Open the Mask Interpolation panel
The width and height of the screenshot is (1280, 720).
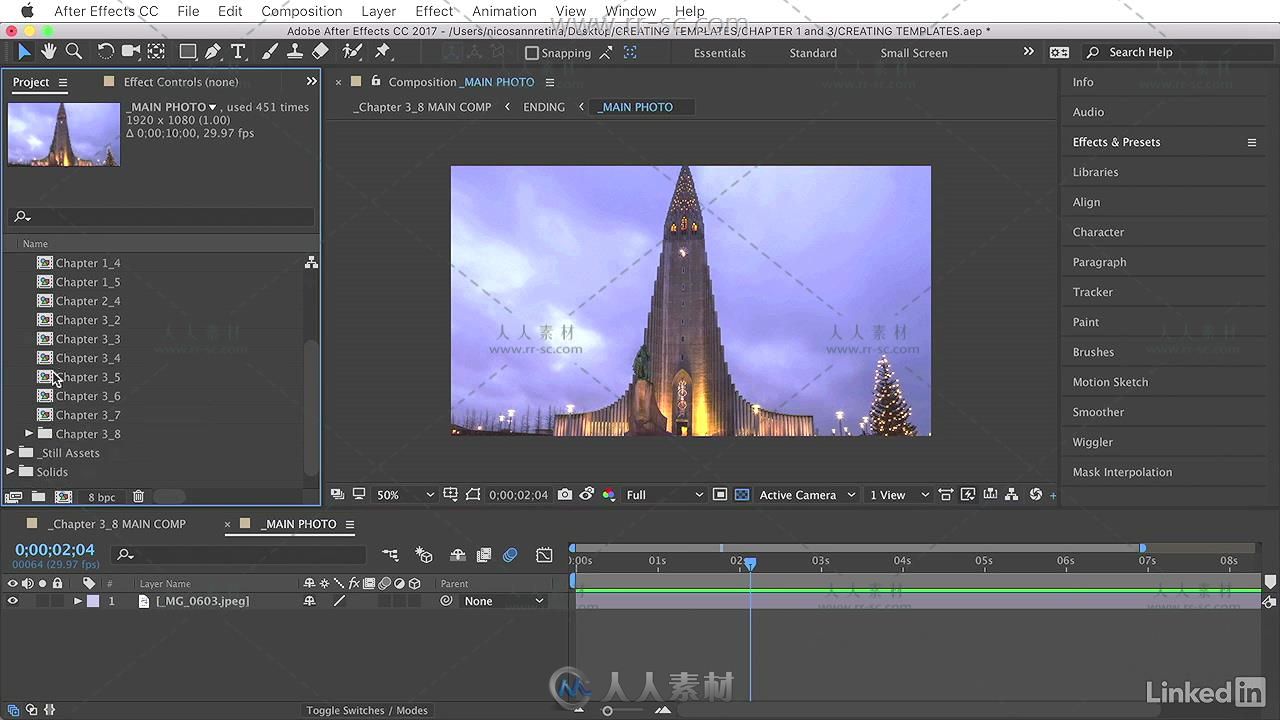pyautogui.click(x=1122, y=472)
